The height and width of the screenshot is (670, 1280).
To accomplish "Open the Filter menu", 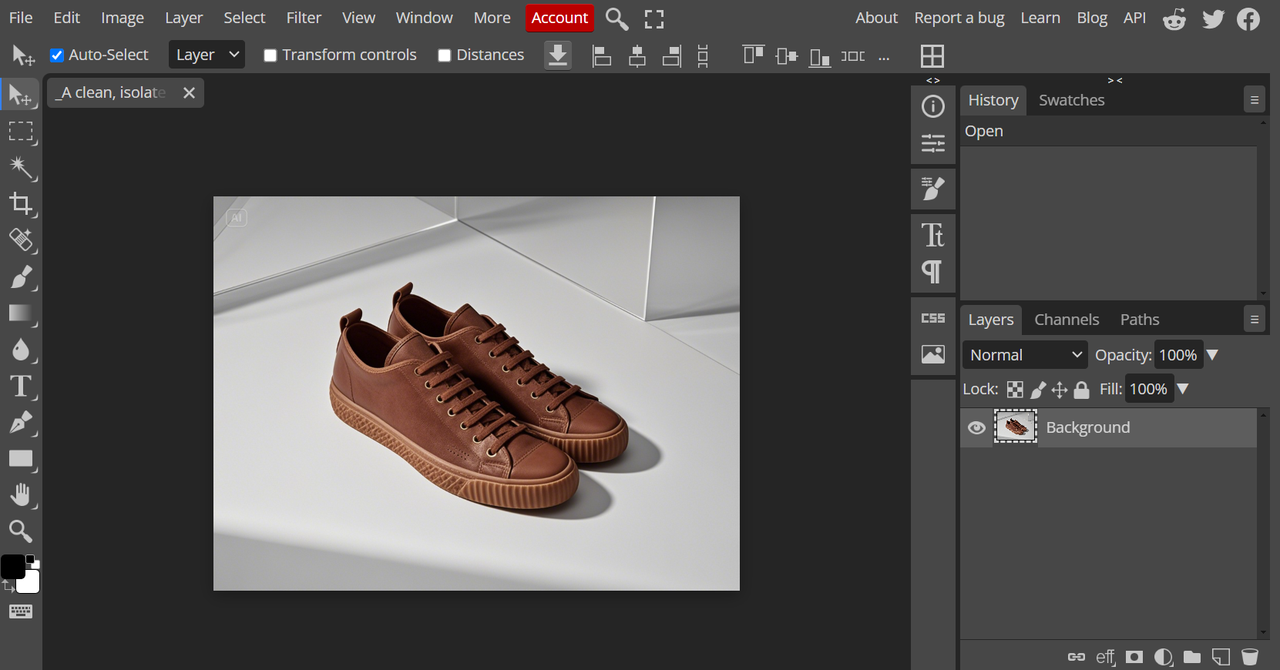I will tap(304, 18).
